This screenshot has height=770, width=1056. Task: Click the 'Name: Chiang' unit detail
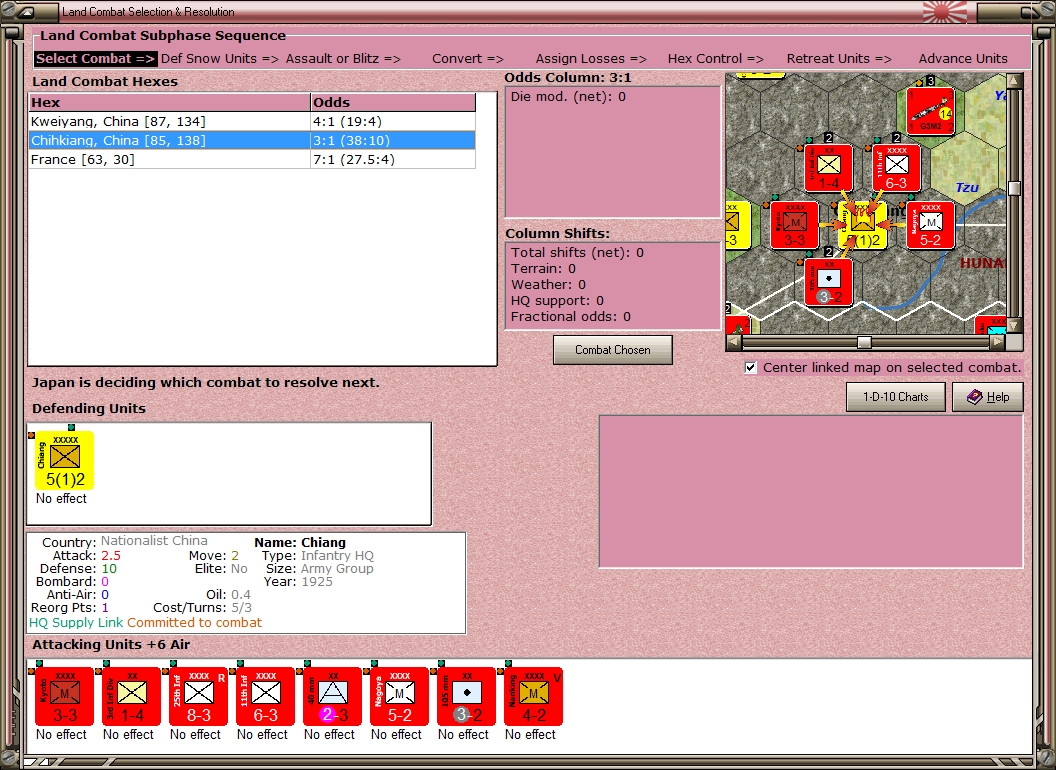tap(300, 542)
